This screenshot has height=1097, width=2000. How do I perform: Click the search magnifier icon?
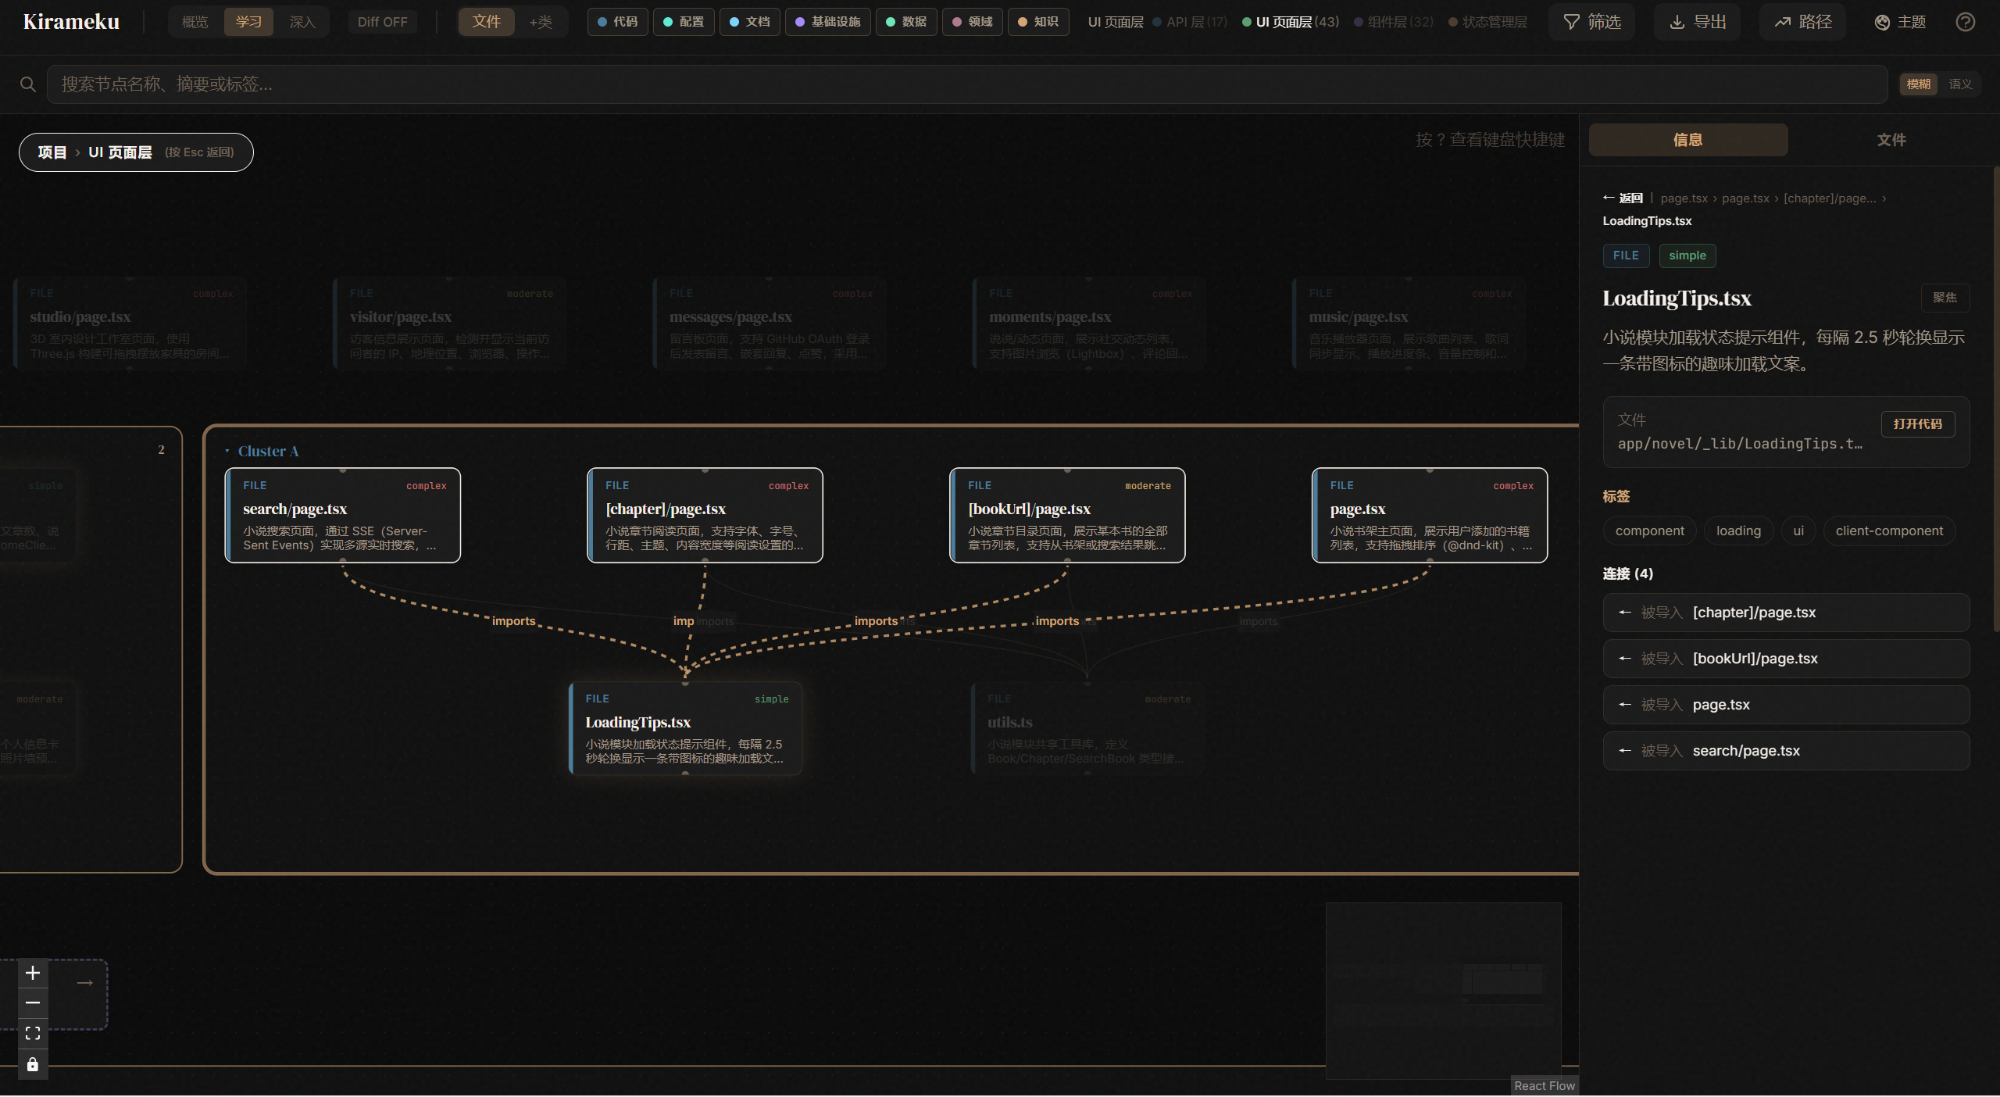(28, 85)
